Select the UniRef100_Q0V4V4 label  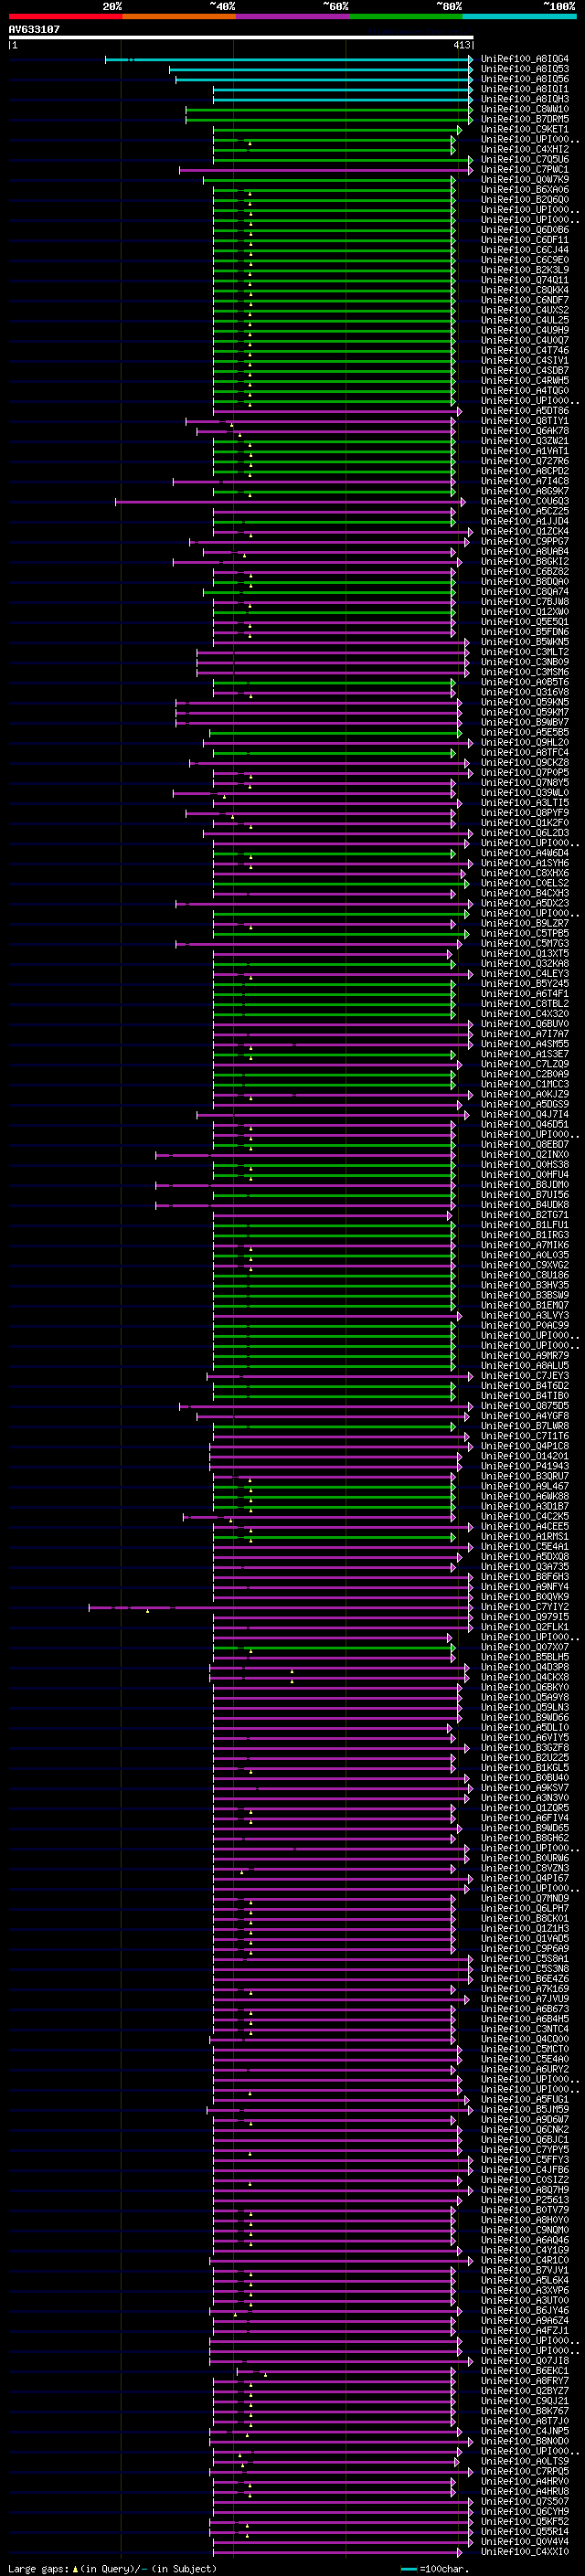pyautogui.click(x=525, y=2541)
